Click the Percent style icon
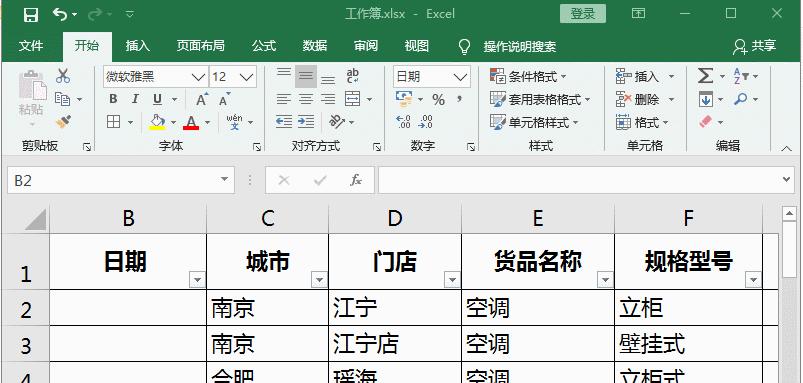 [438, 99]
